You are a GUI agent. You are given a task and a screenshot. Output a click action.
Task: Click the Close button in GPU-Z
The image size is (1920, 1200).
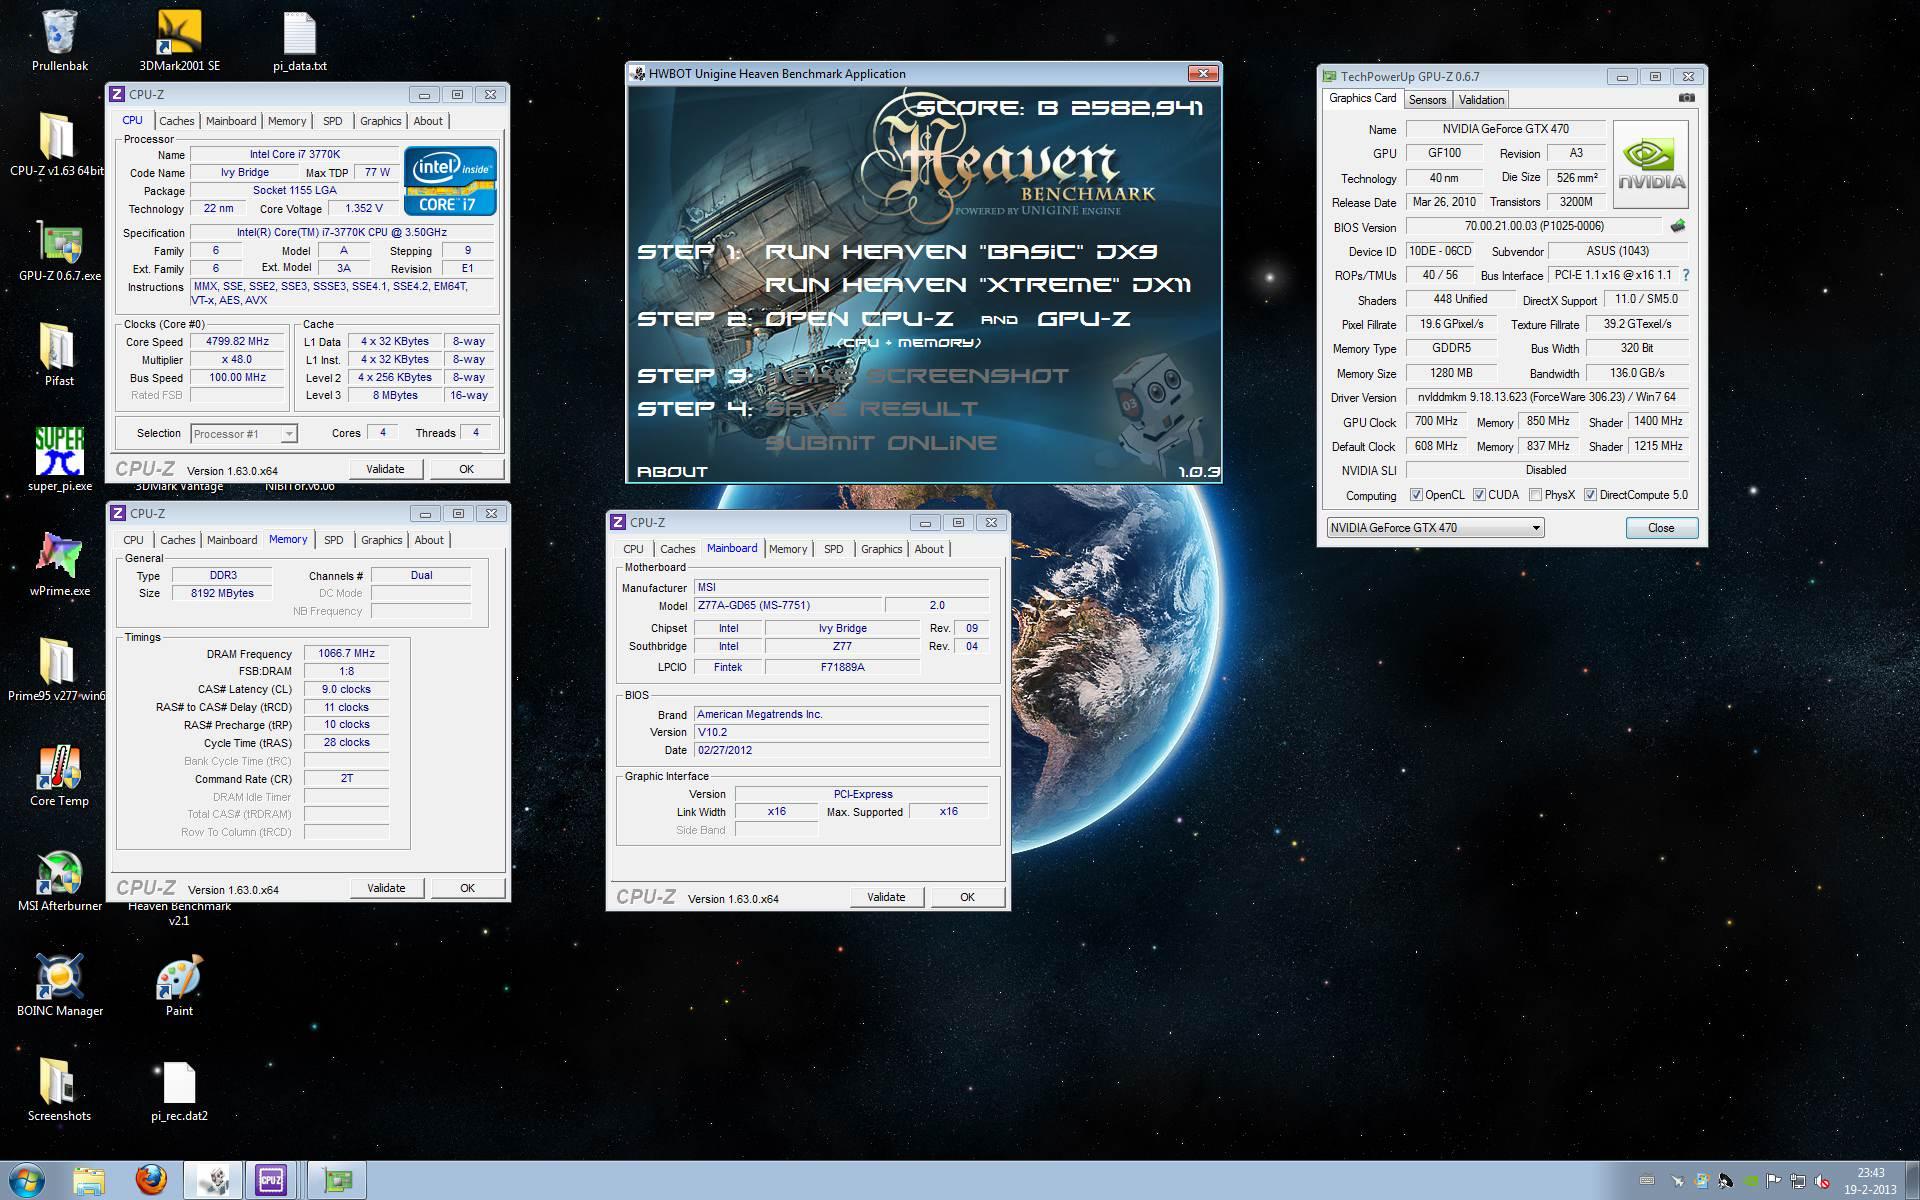click(x=1661, y=528)
